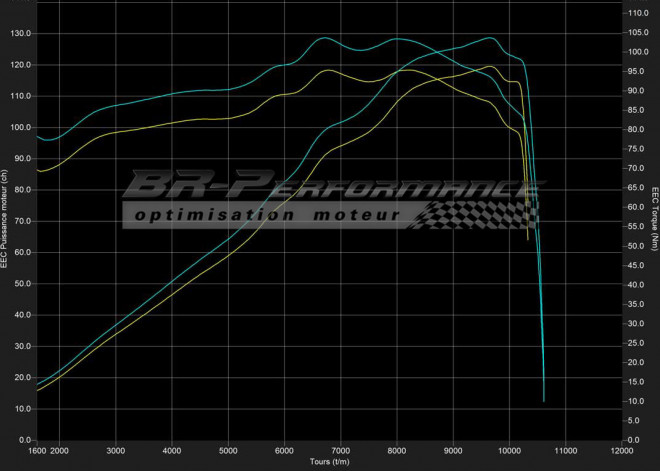
Task: Select the 'Tours (t/m)' x-axis title
Action: coord(329,462)
